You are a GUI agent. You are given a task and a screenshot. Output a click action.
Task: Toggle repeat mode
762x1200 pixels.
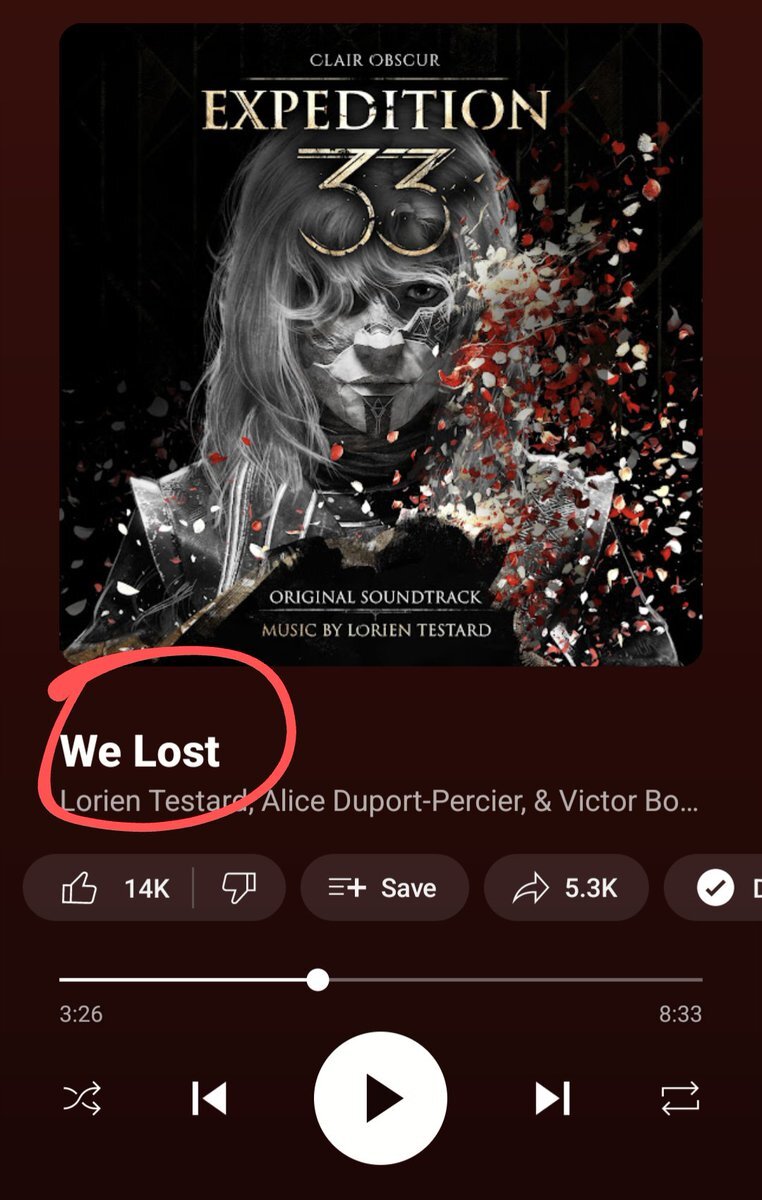[x=681, y=1099]
